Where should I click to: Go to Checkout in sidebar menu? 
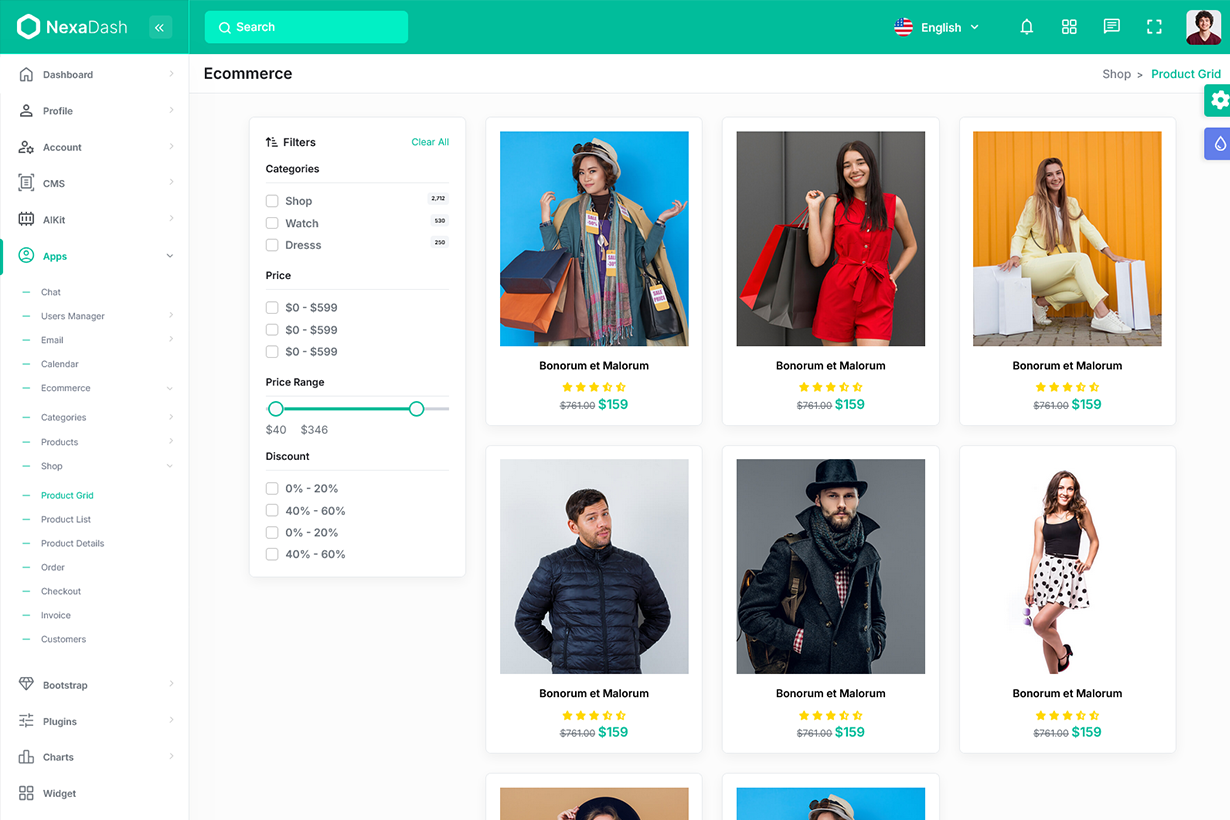tap(61, 591)
